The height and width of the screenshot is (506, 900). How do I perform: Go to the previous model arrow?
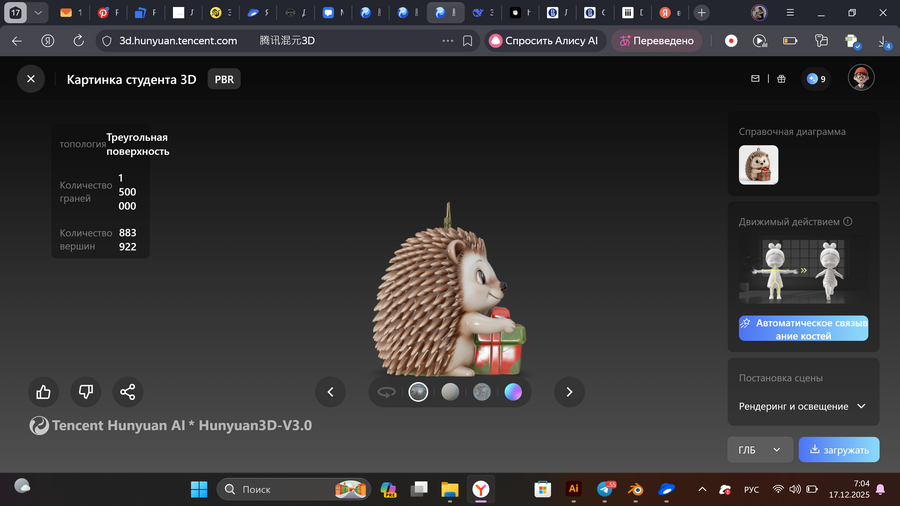click(330, 392)
